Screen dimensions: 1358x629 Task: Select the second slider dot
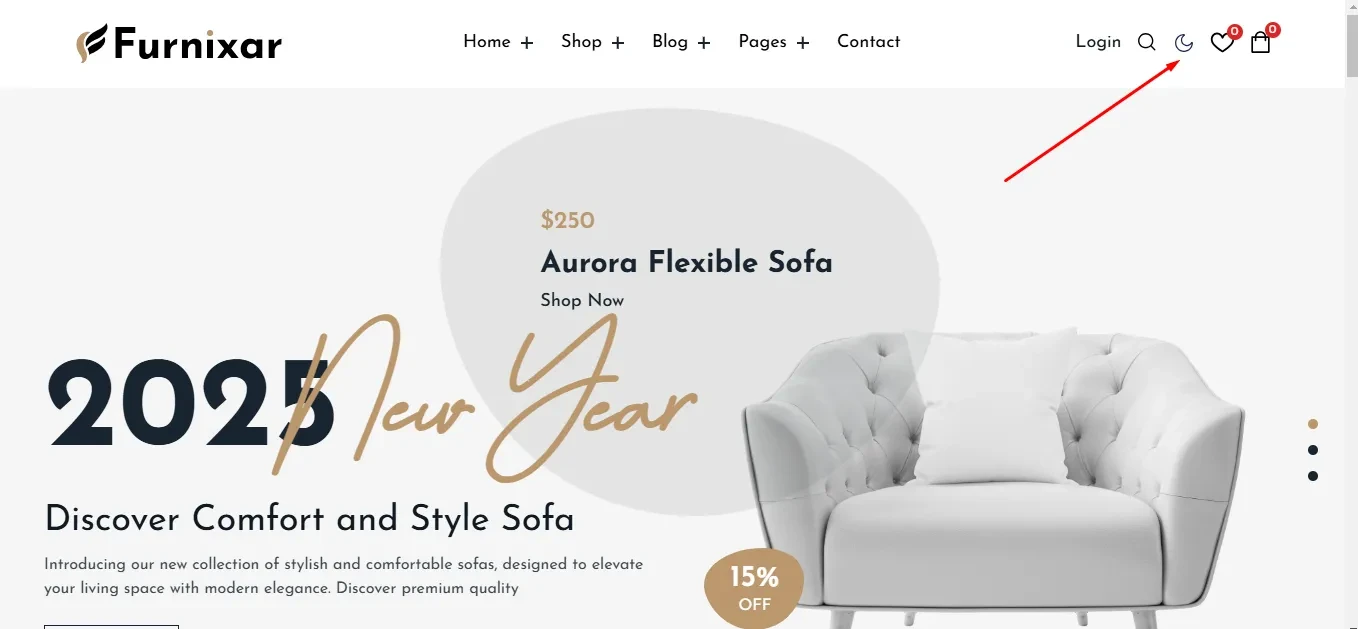[x=1313, y=450]
